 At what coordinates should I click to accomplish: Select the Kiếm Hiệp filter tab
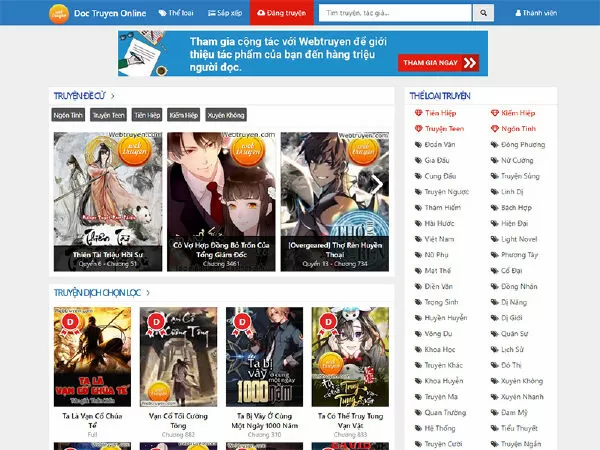click(184, 115)
